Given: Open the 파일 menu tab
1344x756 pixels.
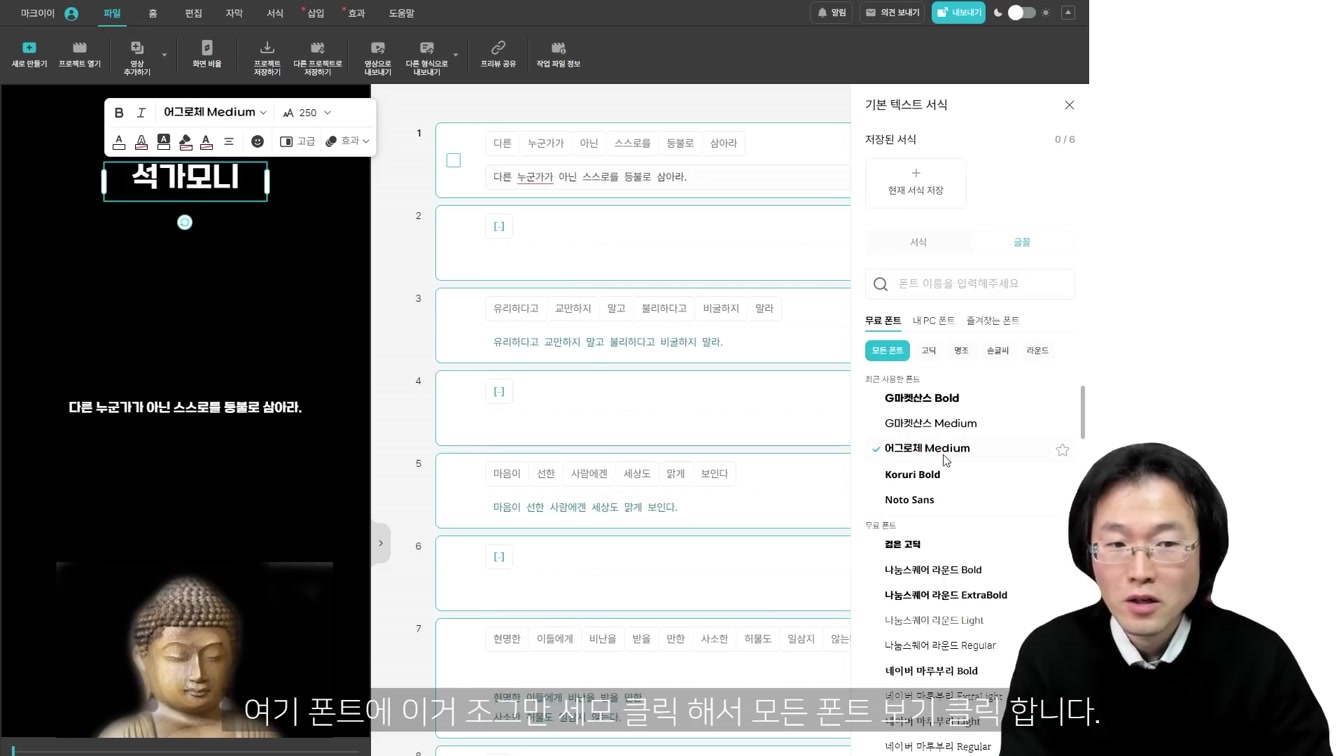Looking at the screenshot, I should tap(112, 13).
